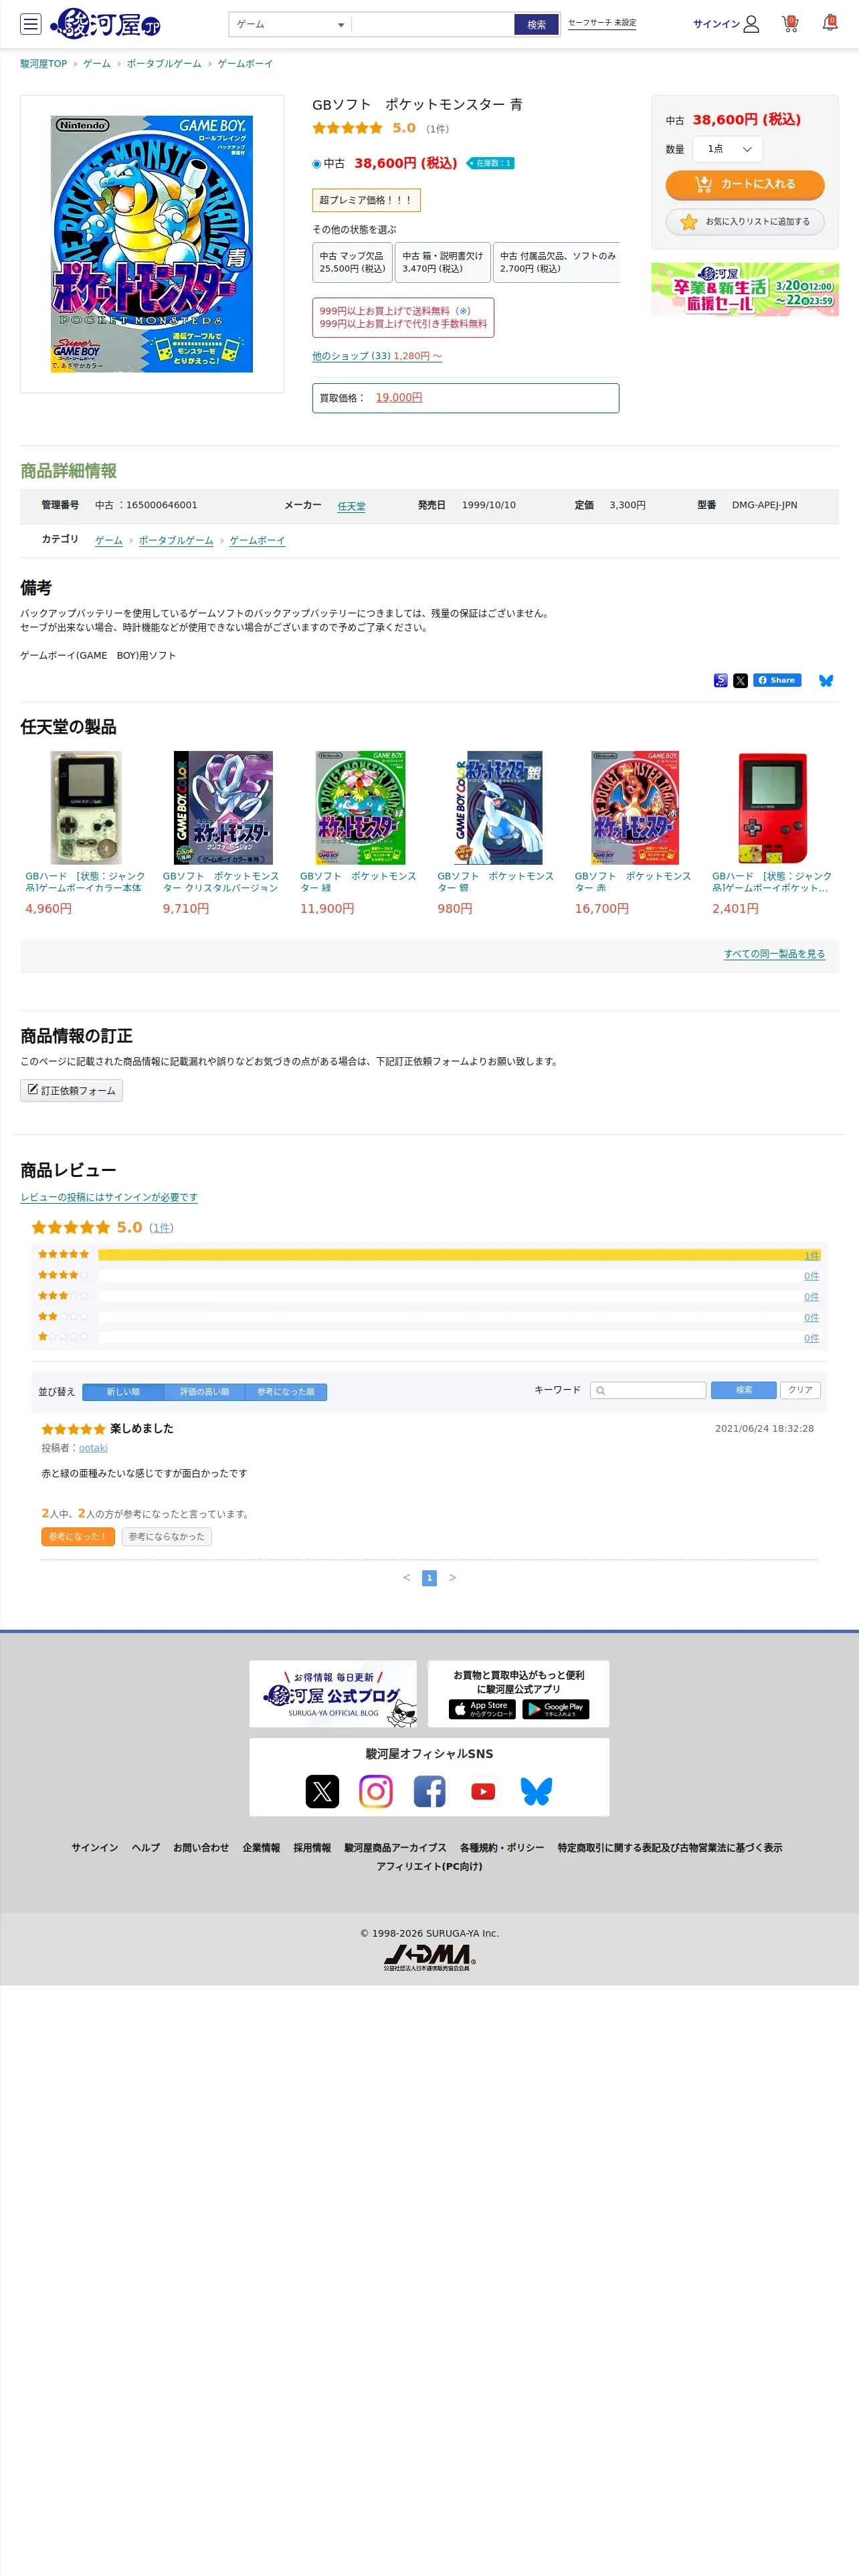
Task: Open the 駿河屋 公式ブログ banner
Action: [333, 1694]
